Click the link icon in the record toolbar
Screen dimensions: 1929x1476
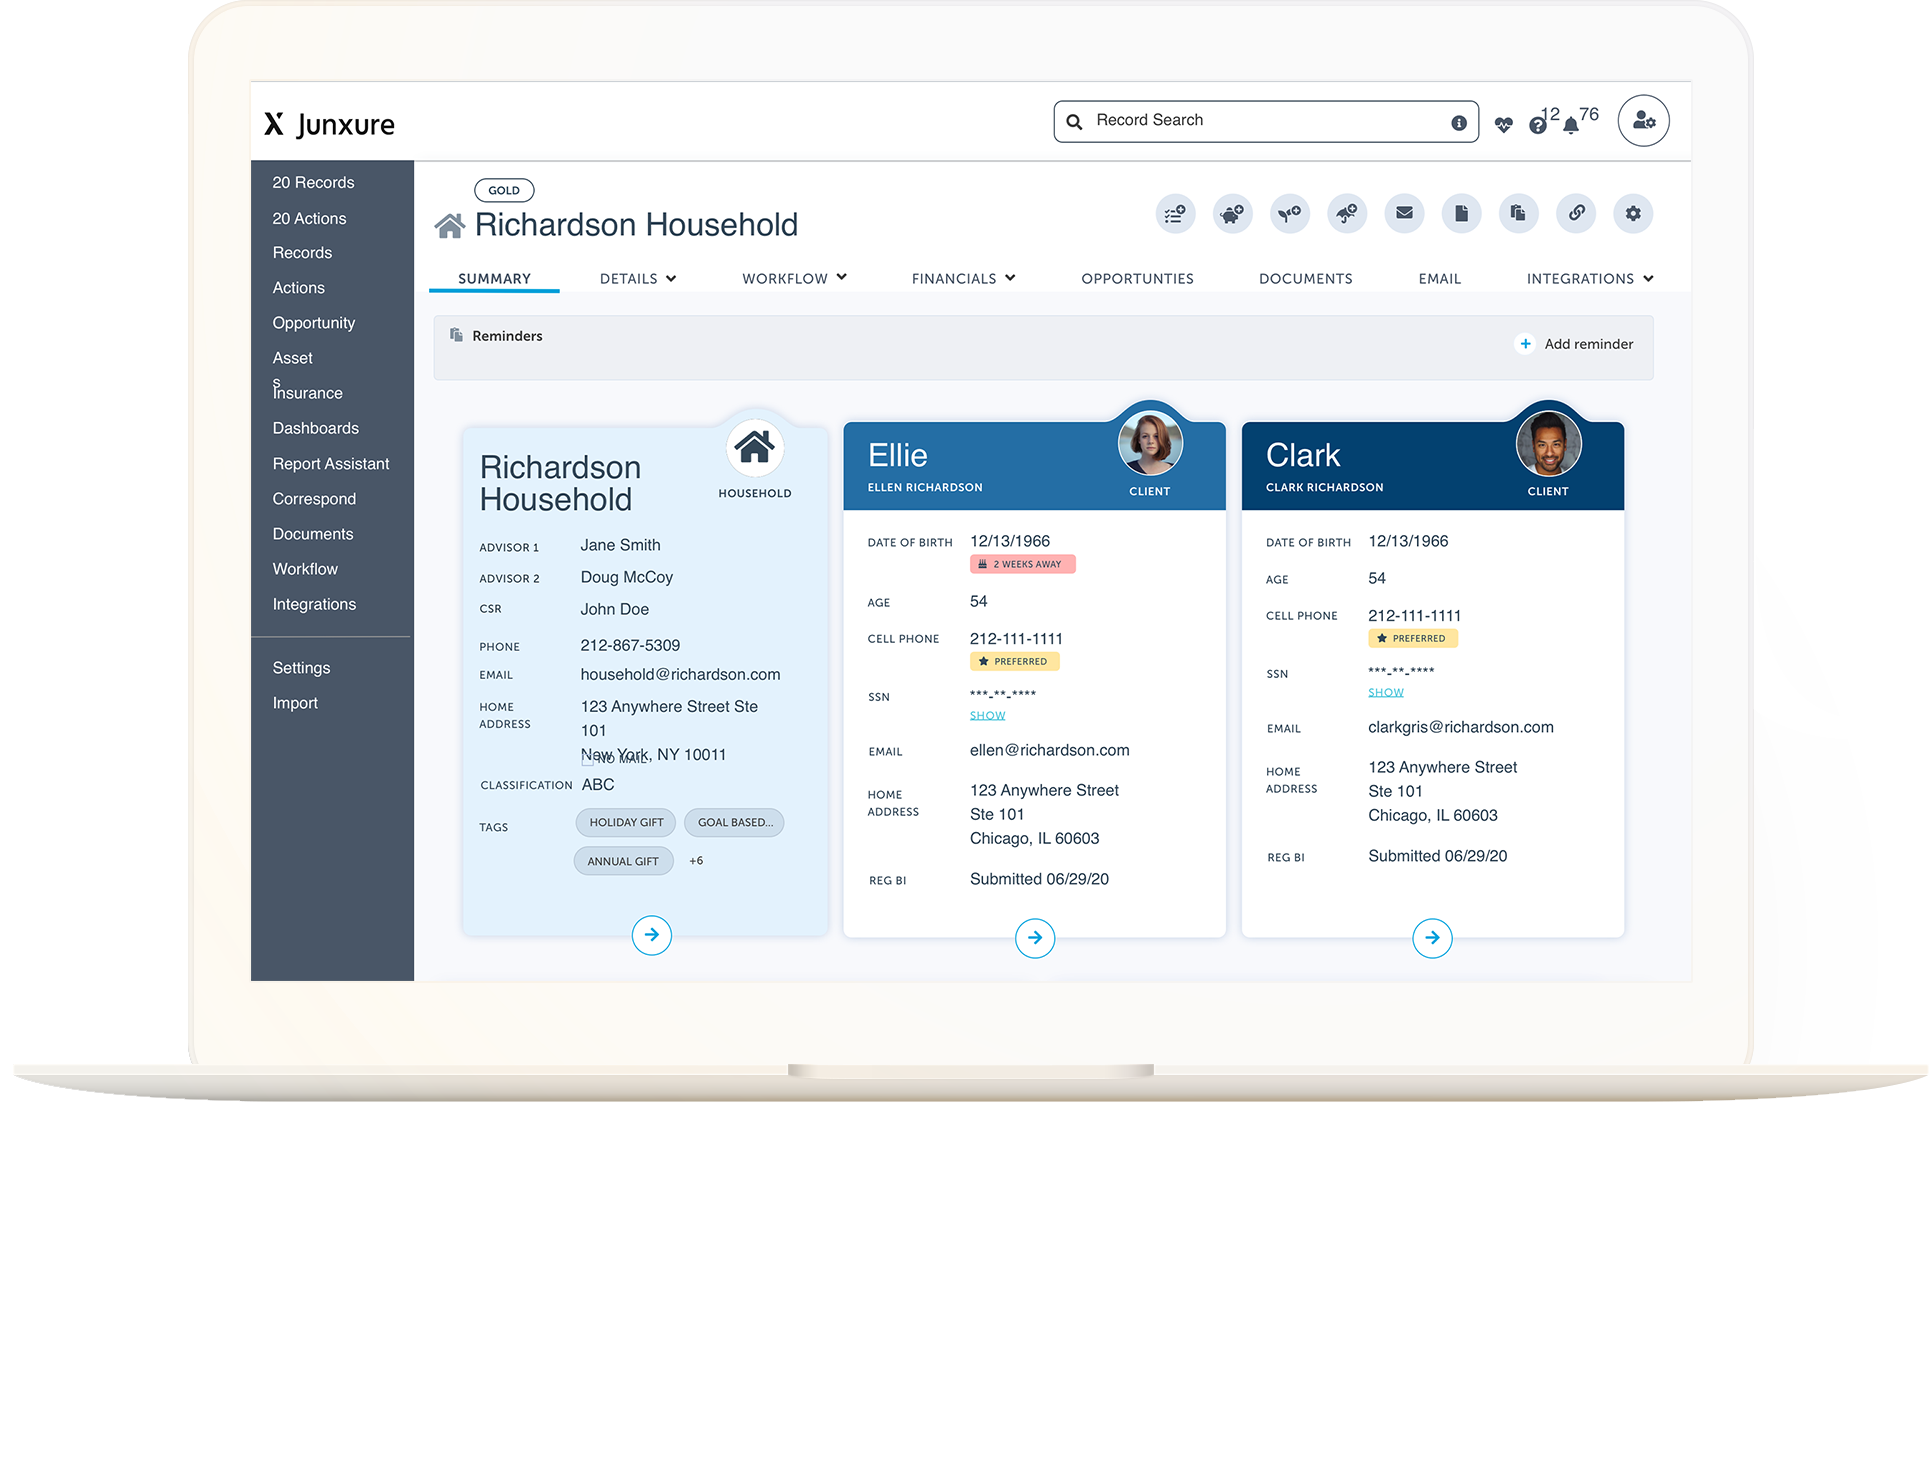(1576, 213)
